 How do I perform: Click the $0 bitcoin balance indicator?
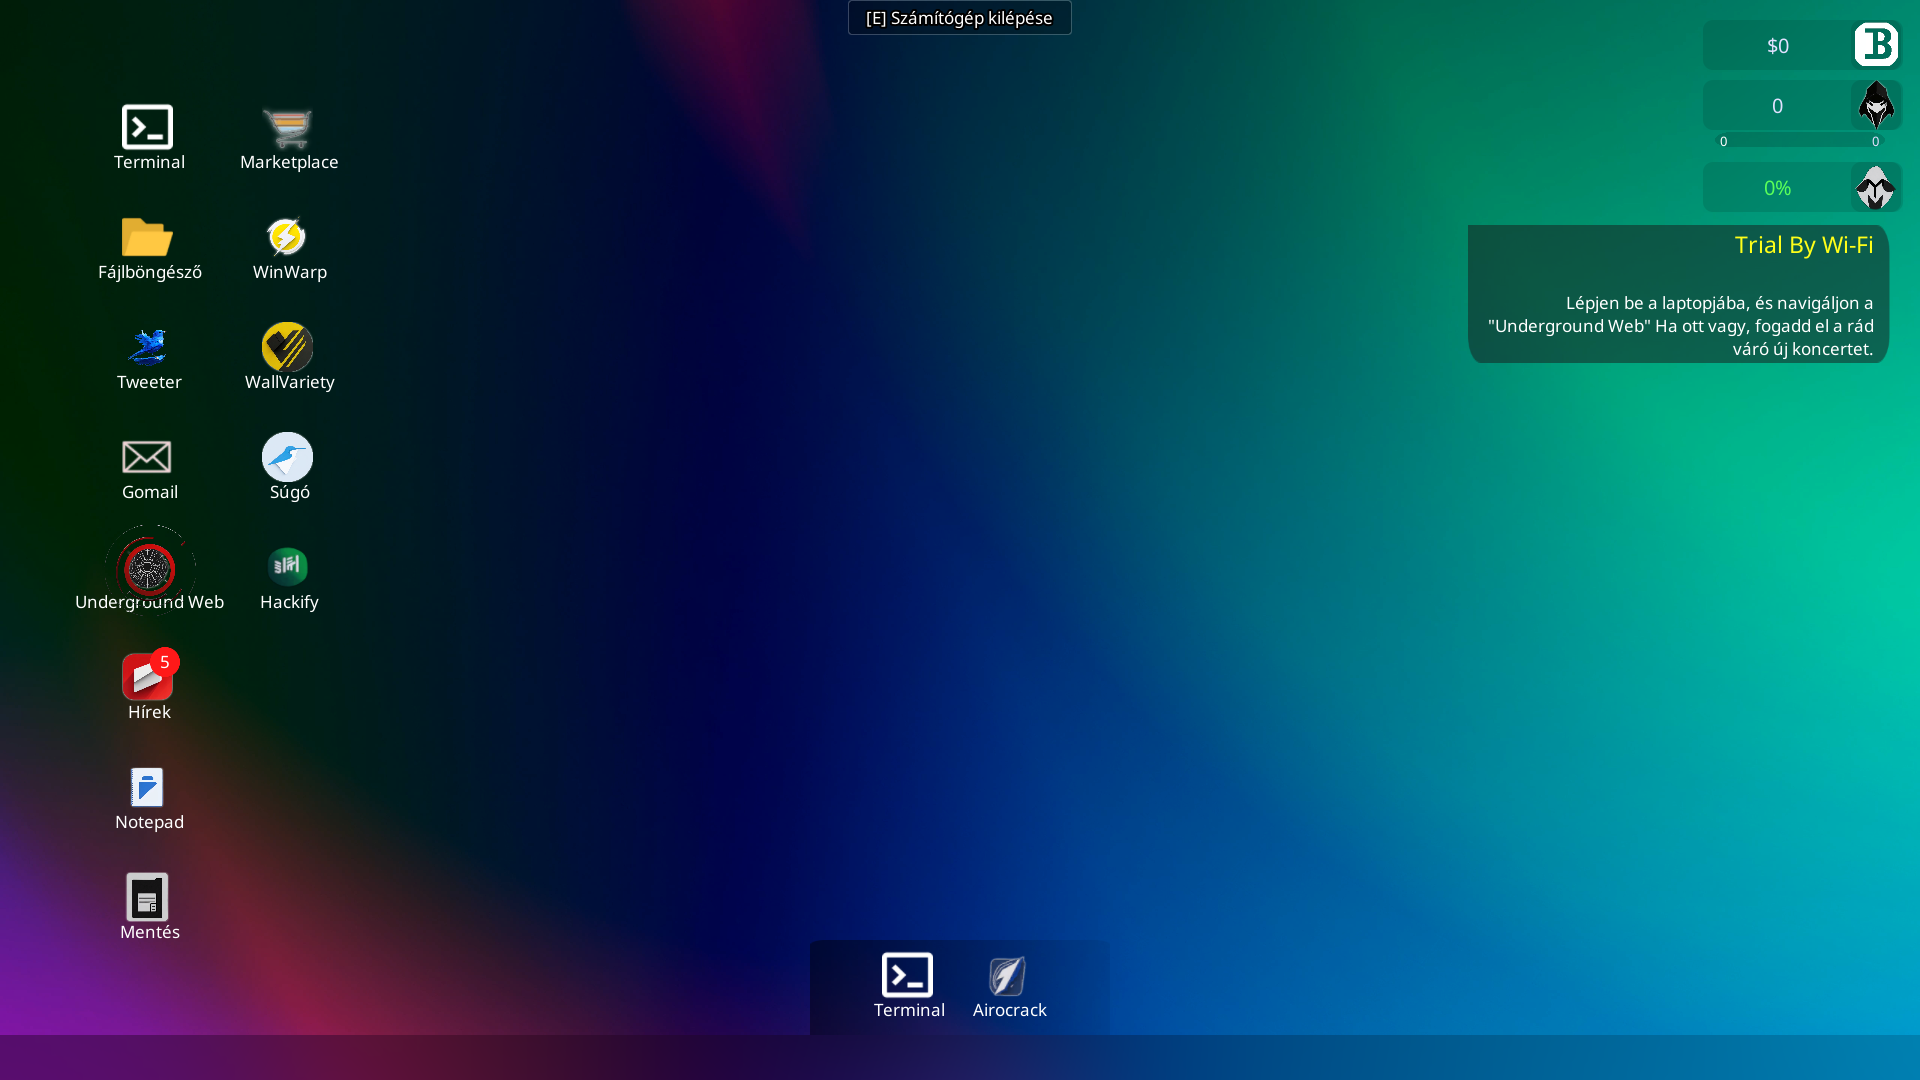tap(1778, 46)
